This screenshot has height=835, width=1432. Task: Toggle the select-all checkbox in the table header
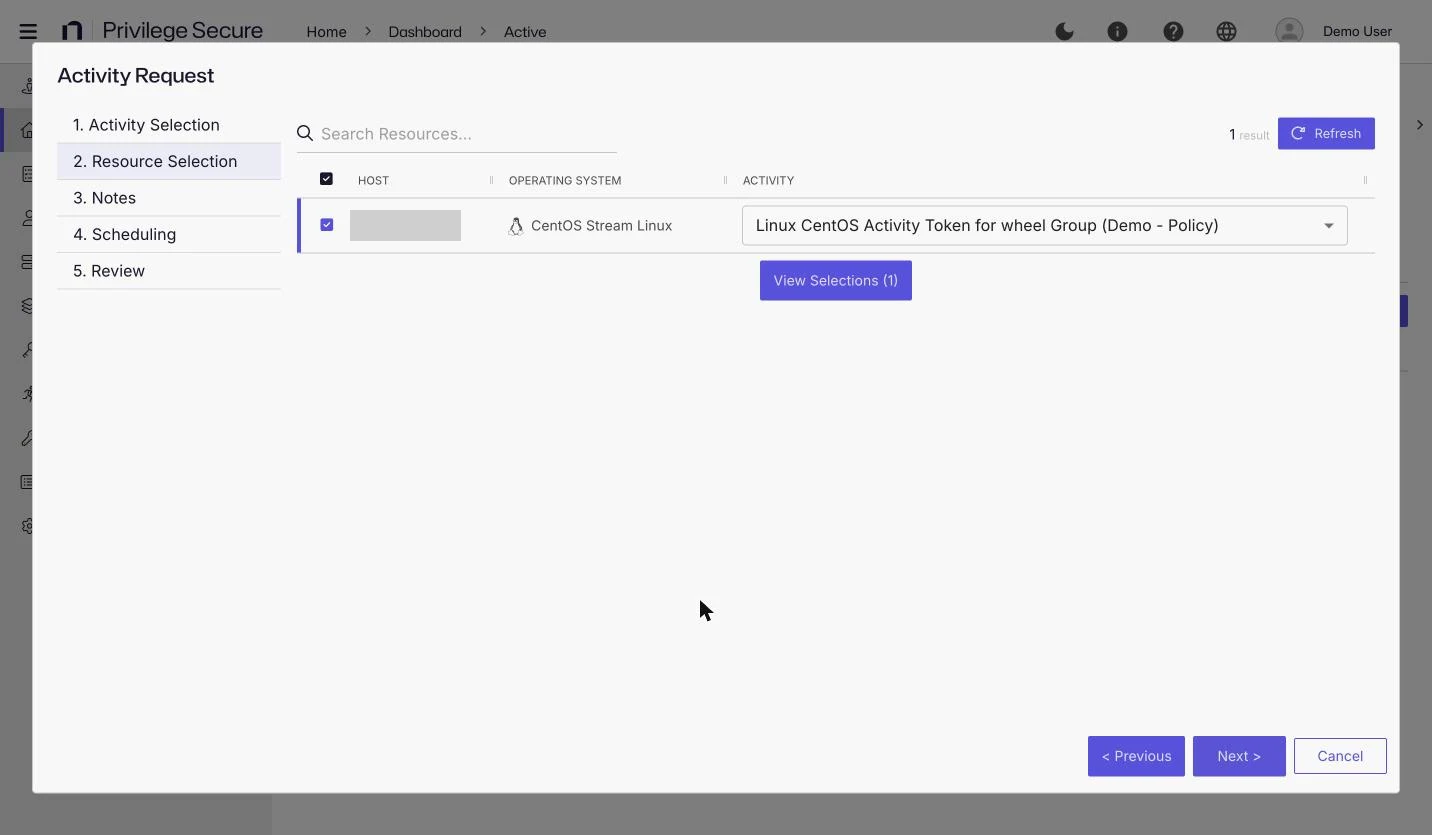[x=326, y=179]
